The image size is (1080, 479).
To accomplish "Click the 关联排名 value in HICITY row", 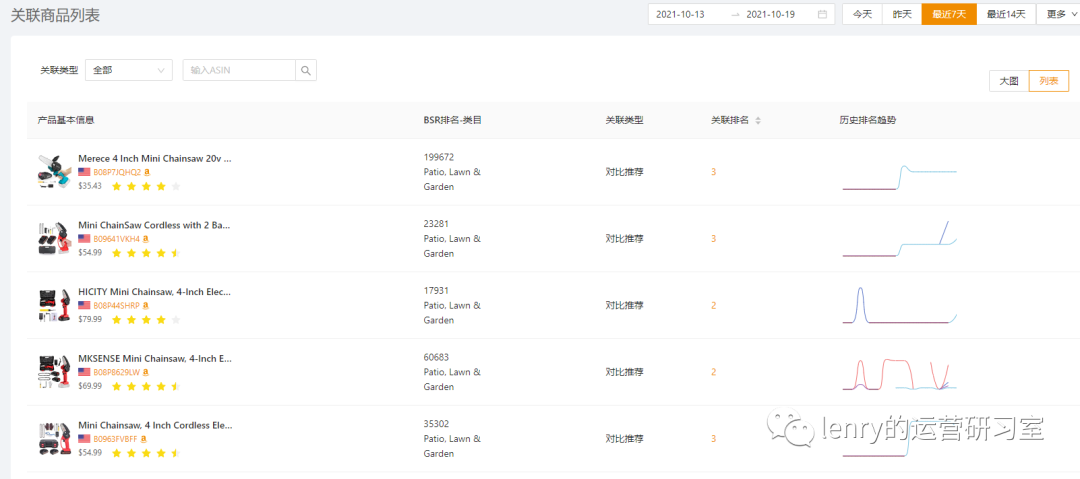I will [x=714, y=305].
